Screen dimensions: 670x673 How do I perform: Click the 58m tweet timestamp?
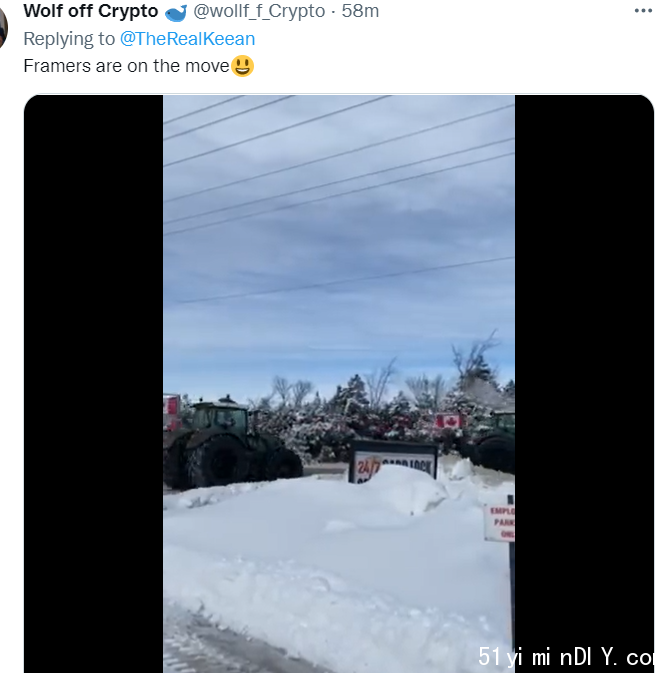pyautogui.click(x=360, y=11)
